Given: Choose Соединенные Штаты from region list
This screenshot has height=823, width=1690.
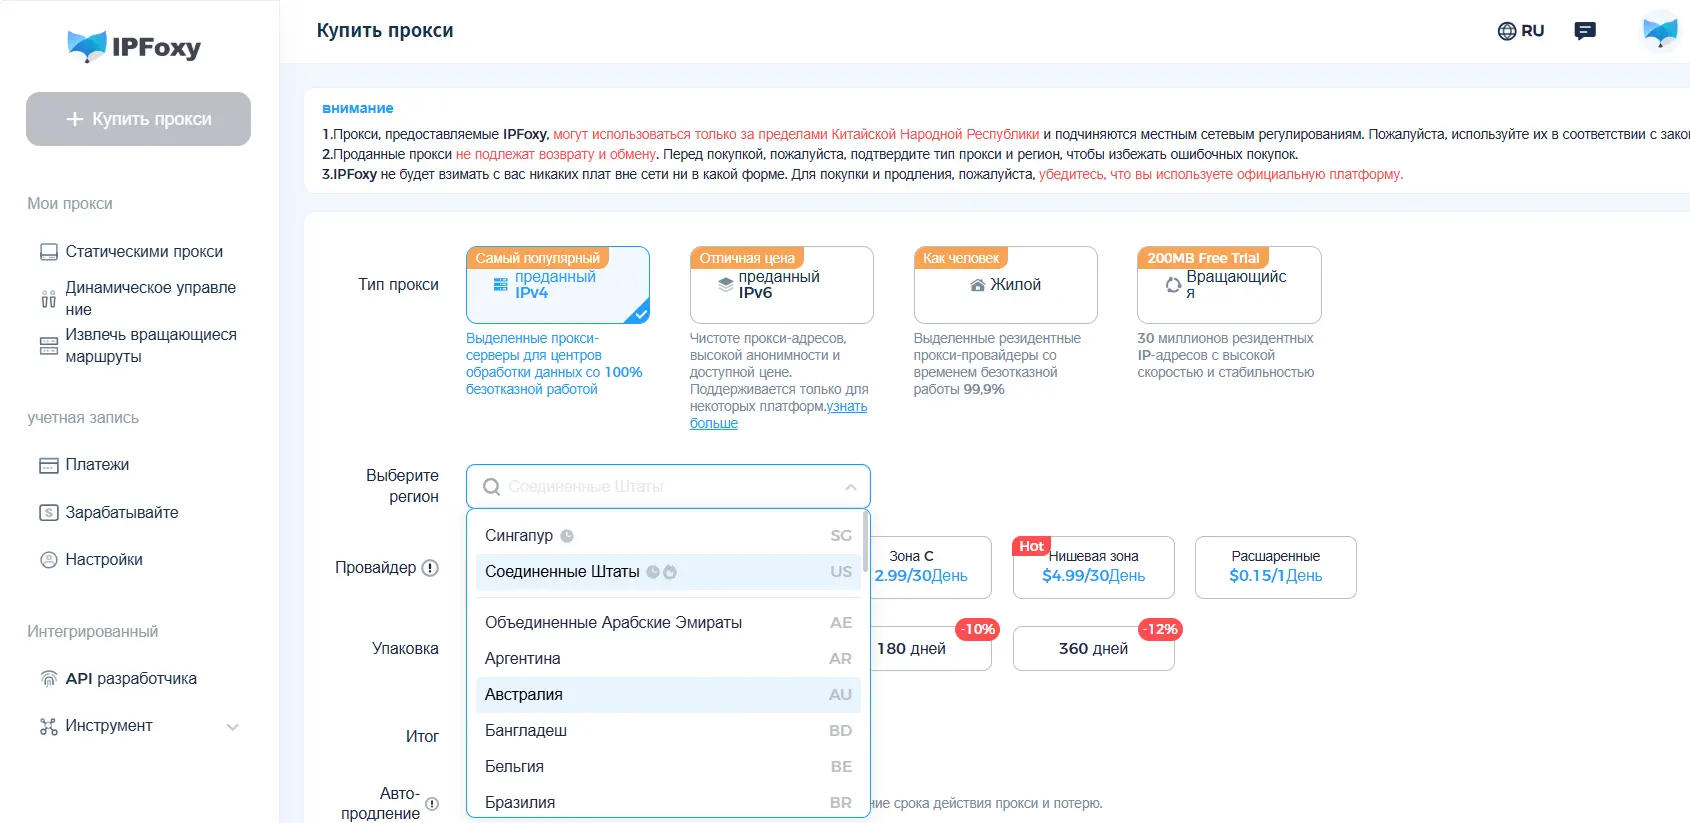Looking at the screenshot, I should (668, 572).
